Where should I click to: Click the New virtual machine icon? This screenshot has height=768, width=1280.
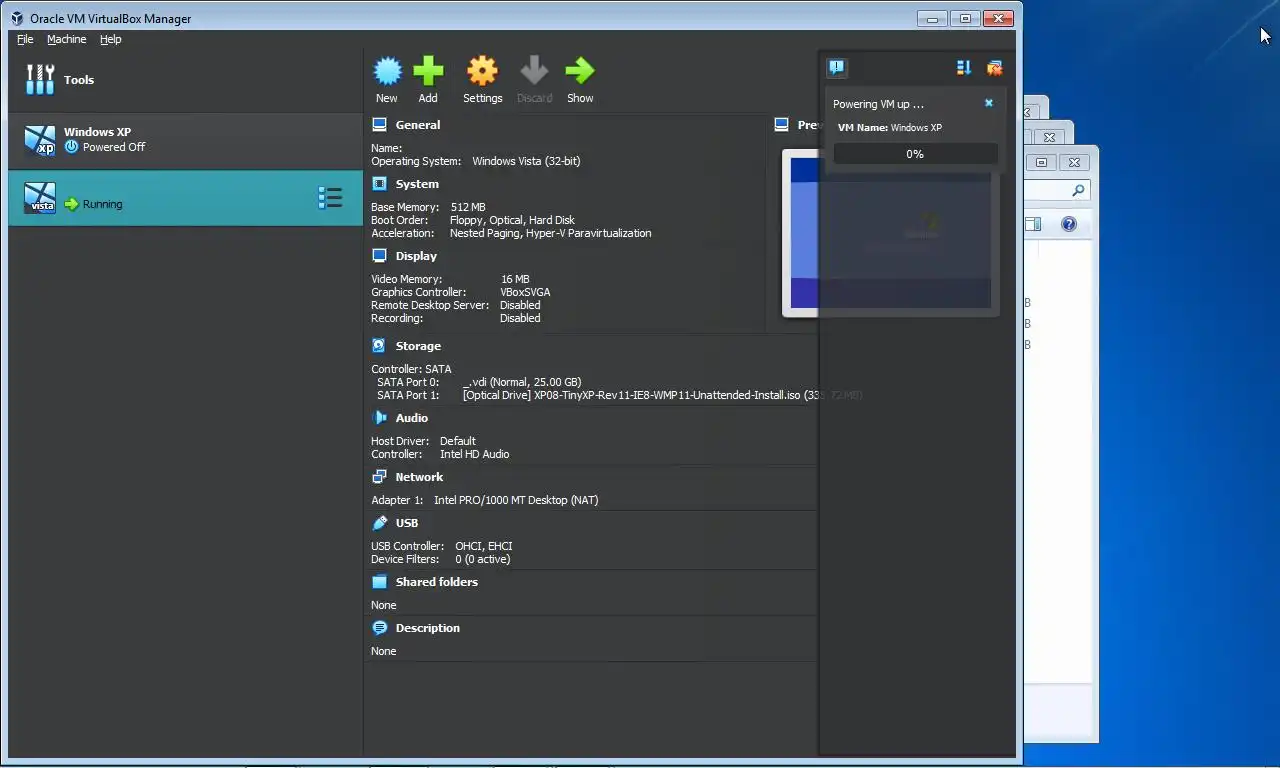pyautogui.click(x=387, y=71)
